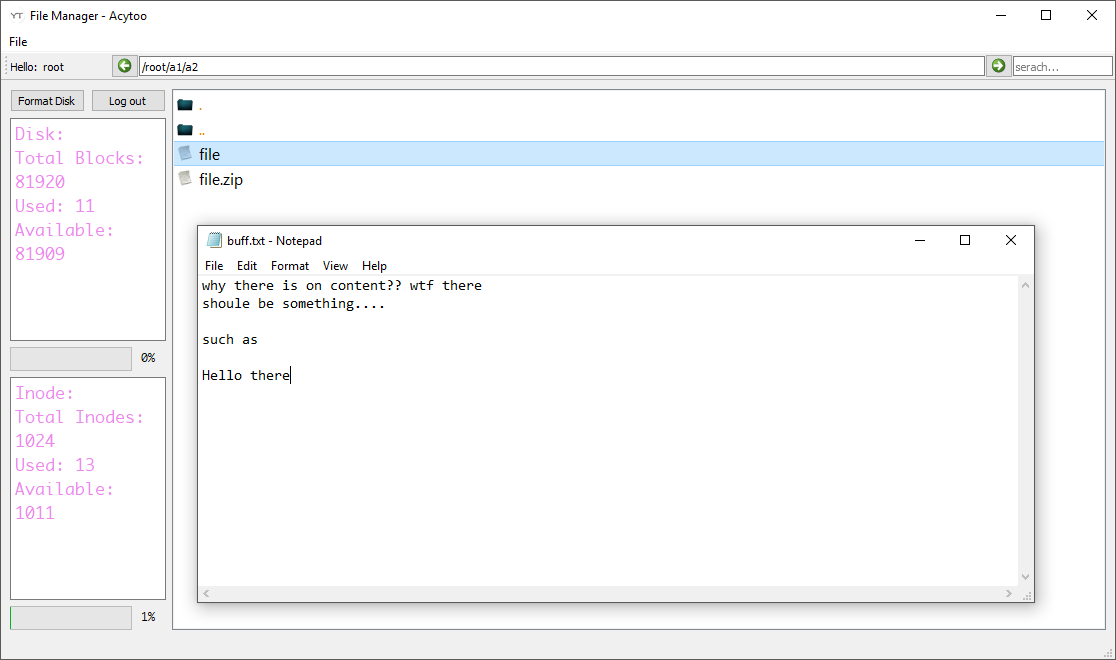Click the green go arrow beside address bar
The image size is (1116, 660).
(997, 65)
